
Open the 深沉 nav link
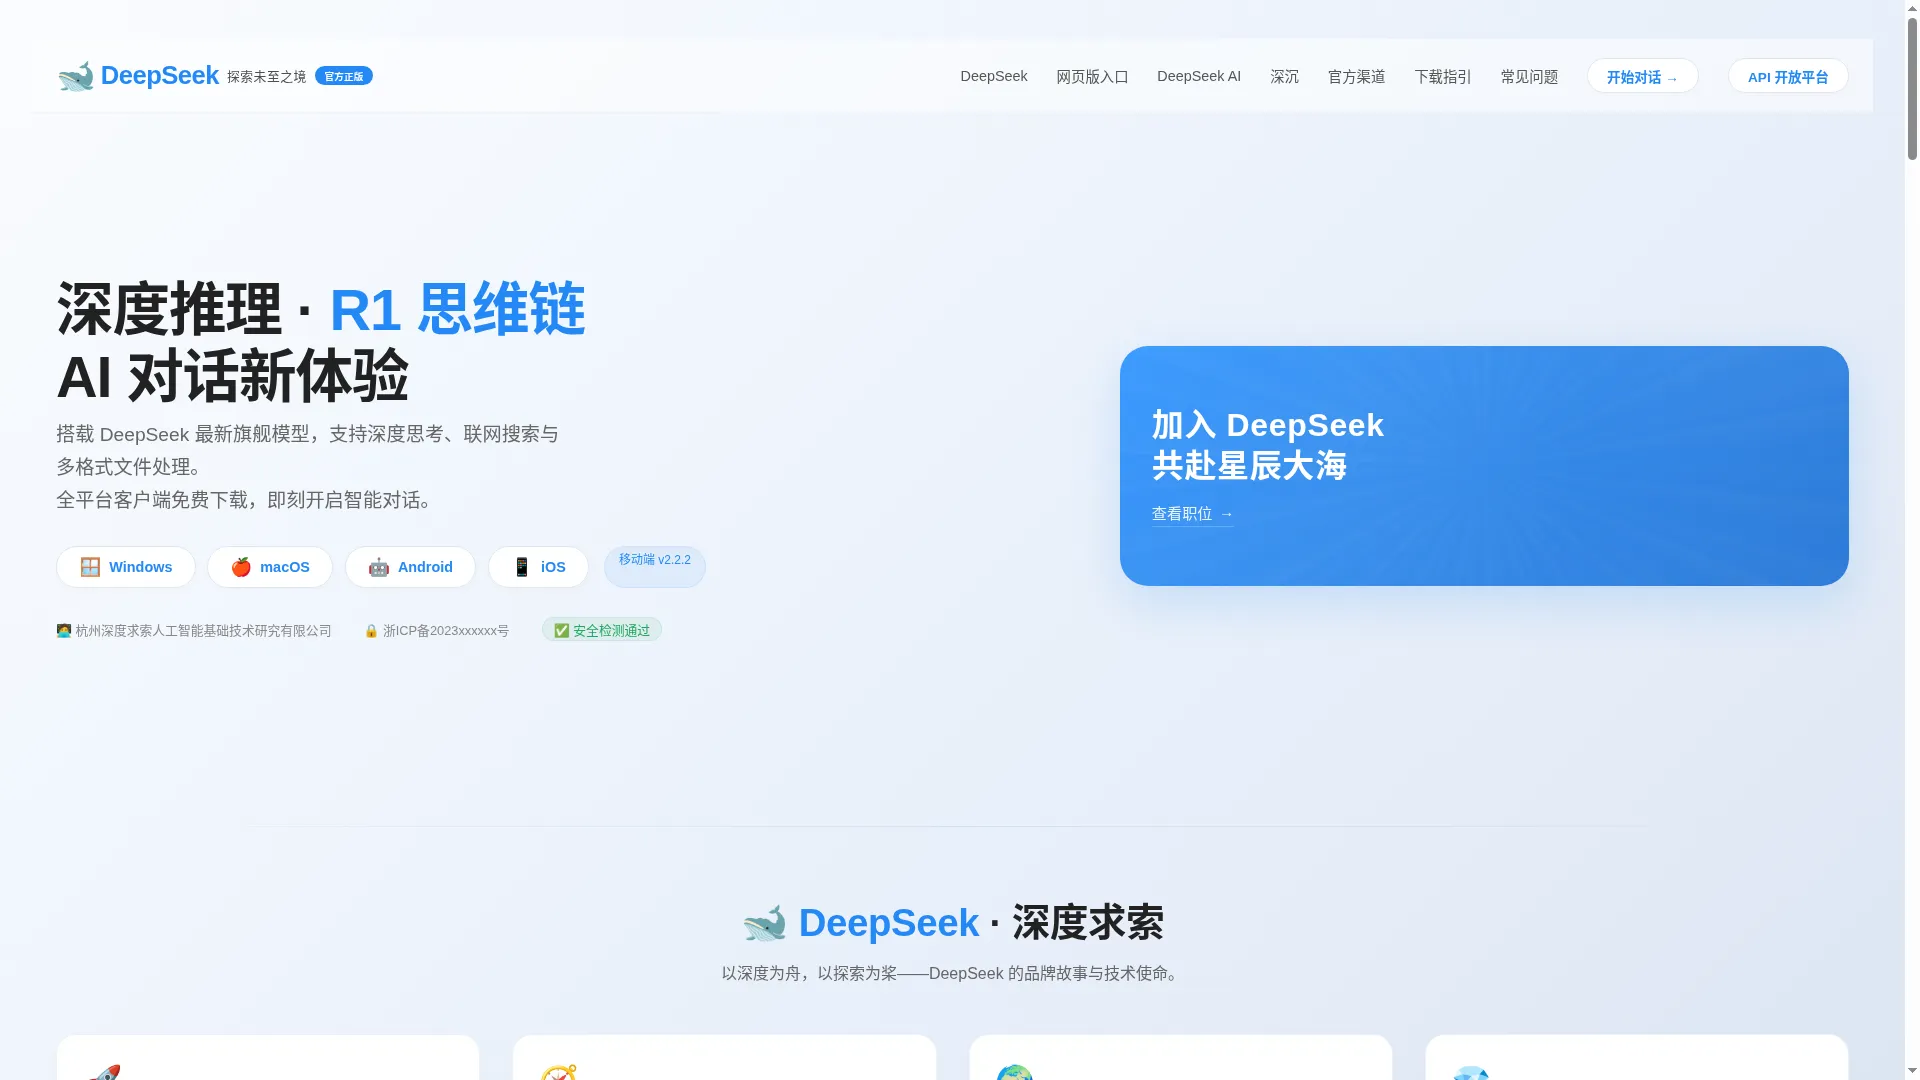(x=1285, y=77)
